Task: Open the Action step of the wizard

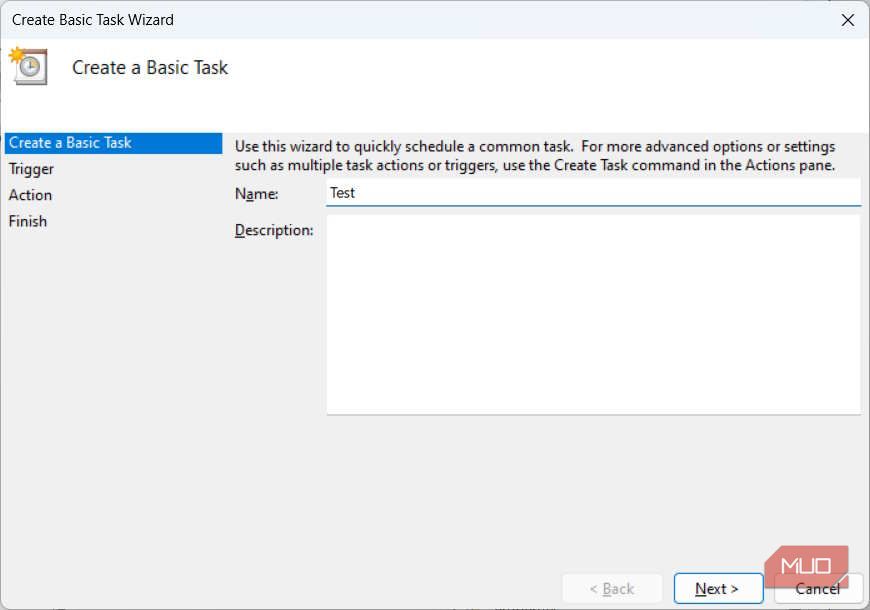Action: (x=29, y=195)
